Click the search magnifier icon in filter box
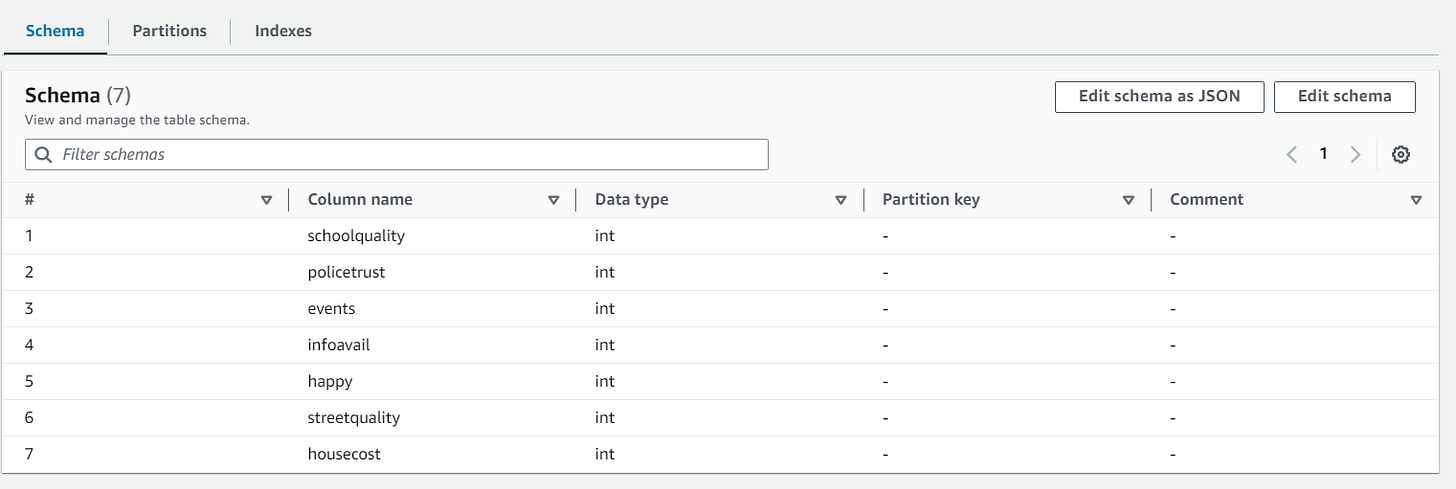This screenshot has height=489, width=1456. pos(43,154)
